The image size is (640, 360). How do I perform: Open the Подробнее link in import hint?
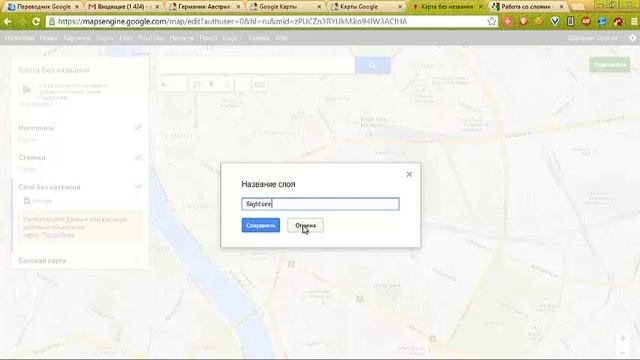[59, 236]
